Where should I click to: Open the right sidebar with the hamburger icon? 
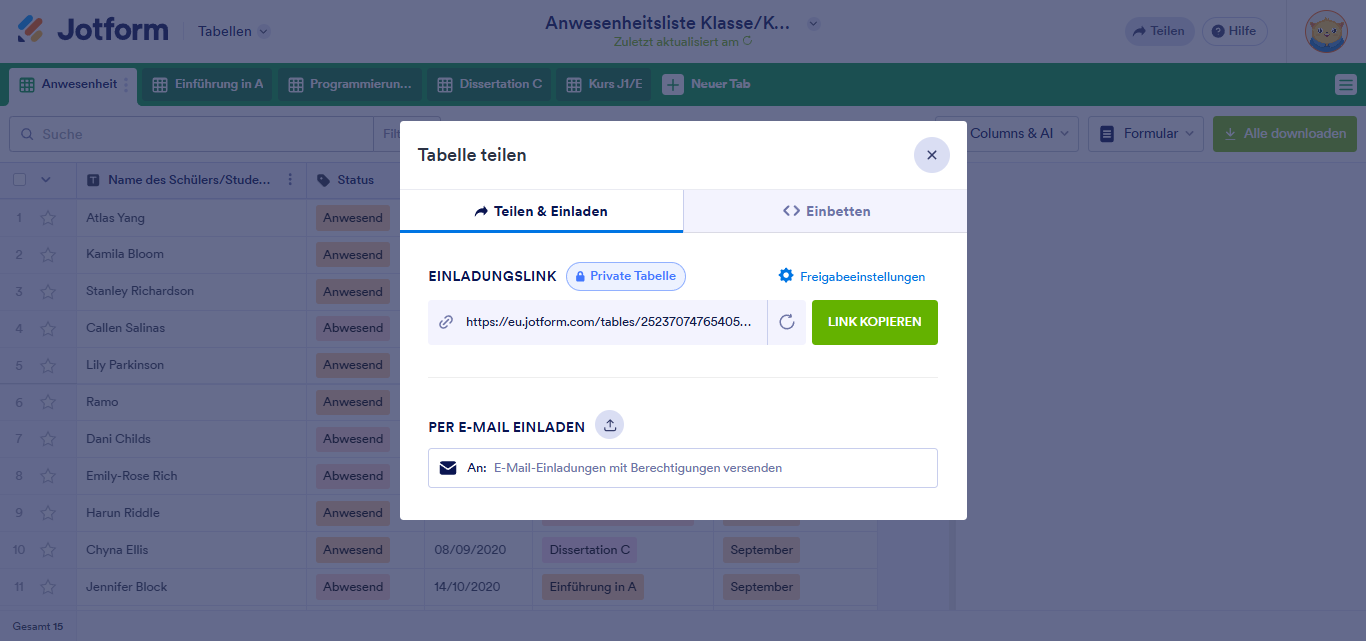point(1345,85)
